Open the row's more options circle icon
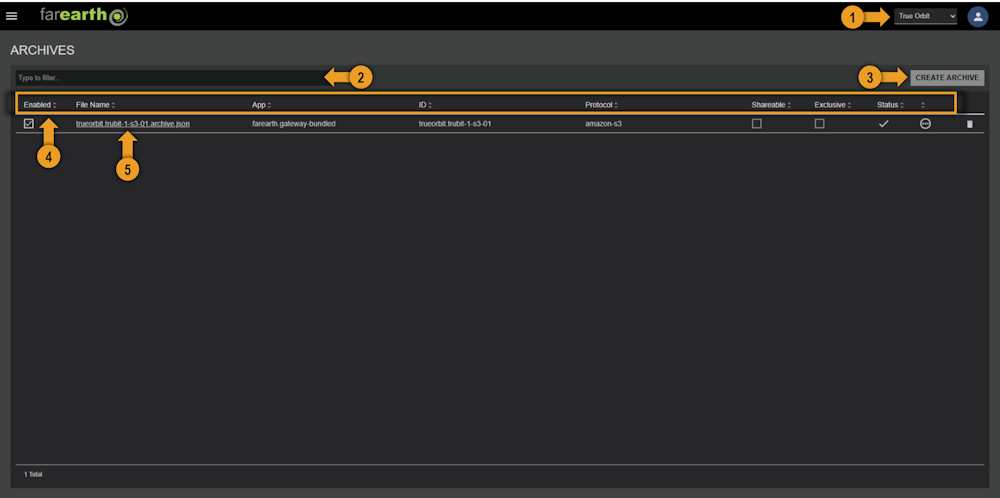Viewport: 1000px width, 498px height. [925, 124]
